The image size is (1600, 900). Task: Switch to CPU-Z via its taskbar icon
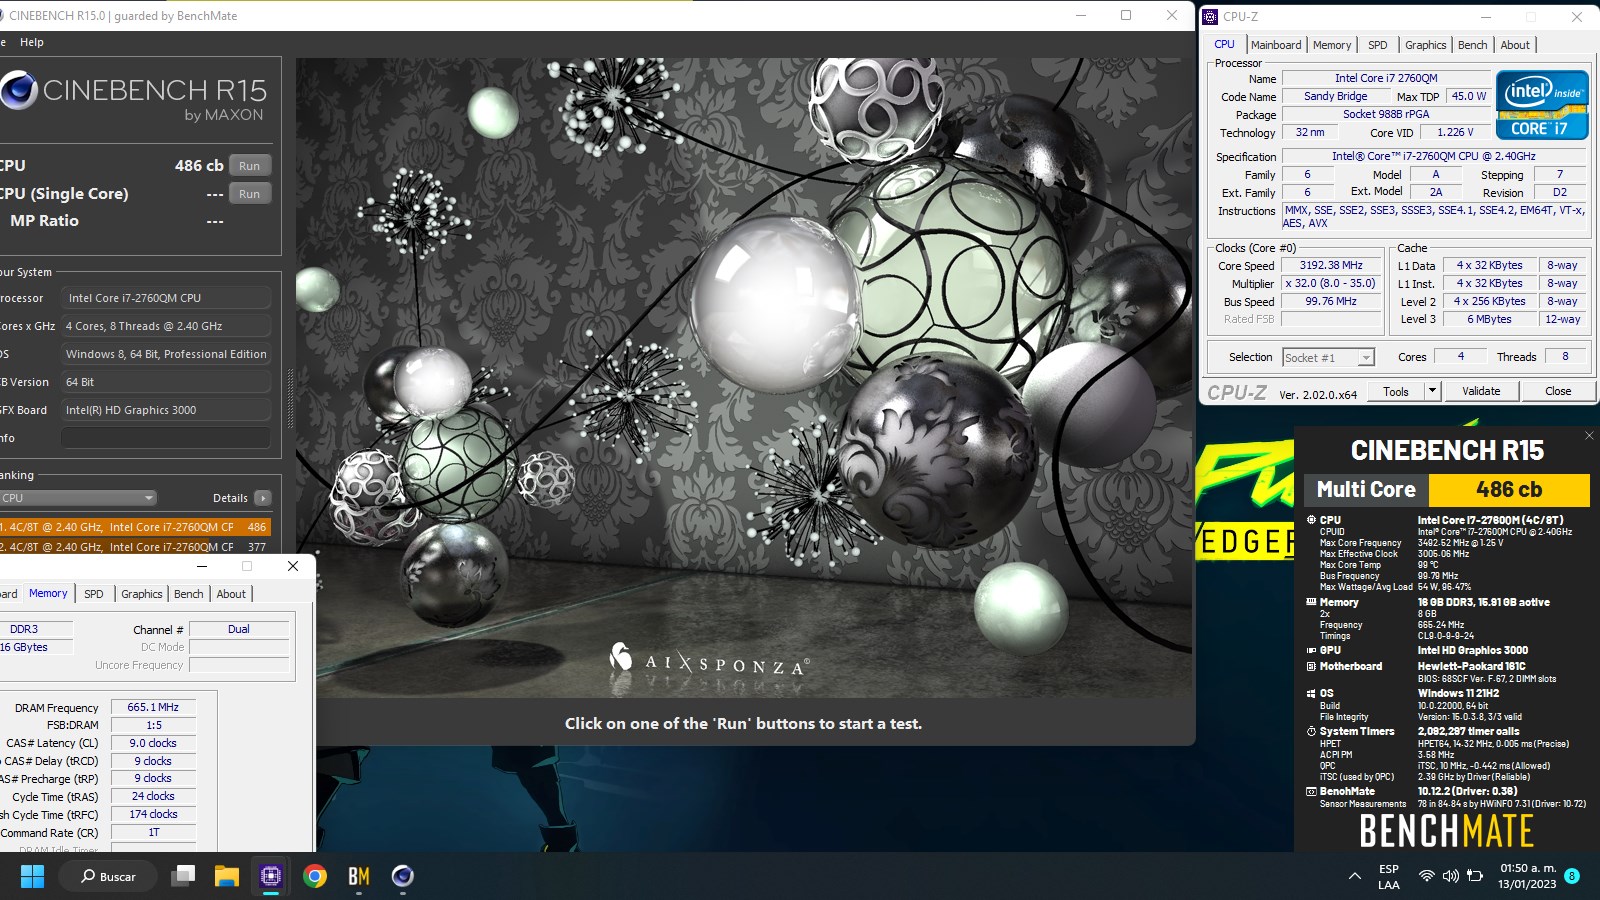[x=271, y=876]
